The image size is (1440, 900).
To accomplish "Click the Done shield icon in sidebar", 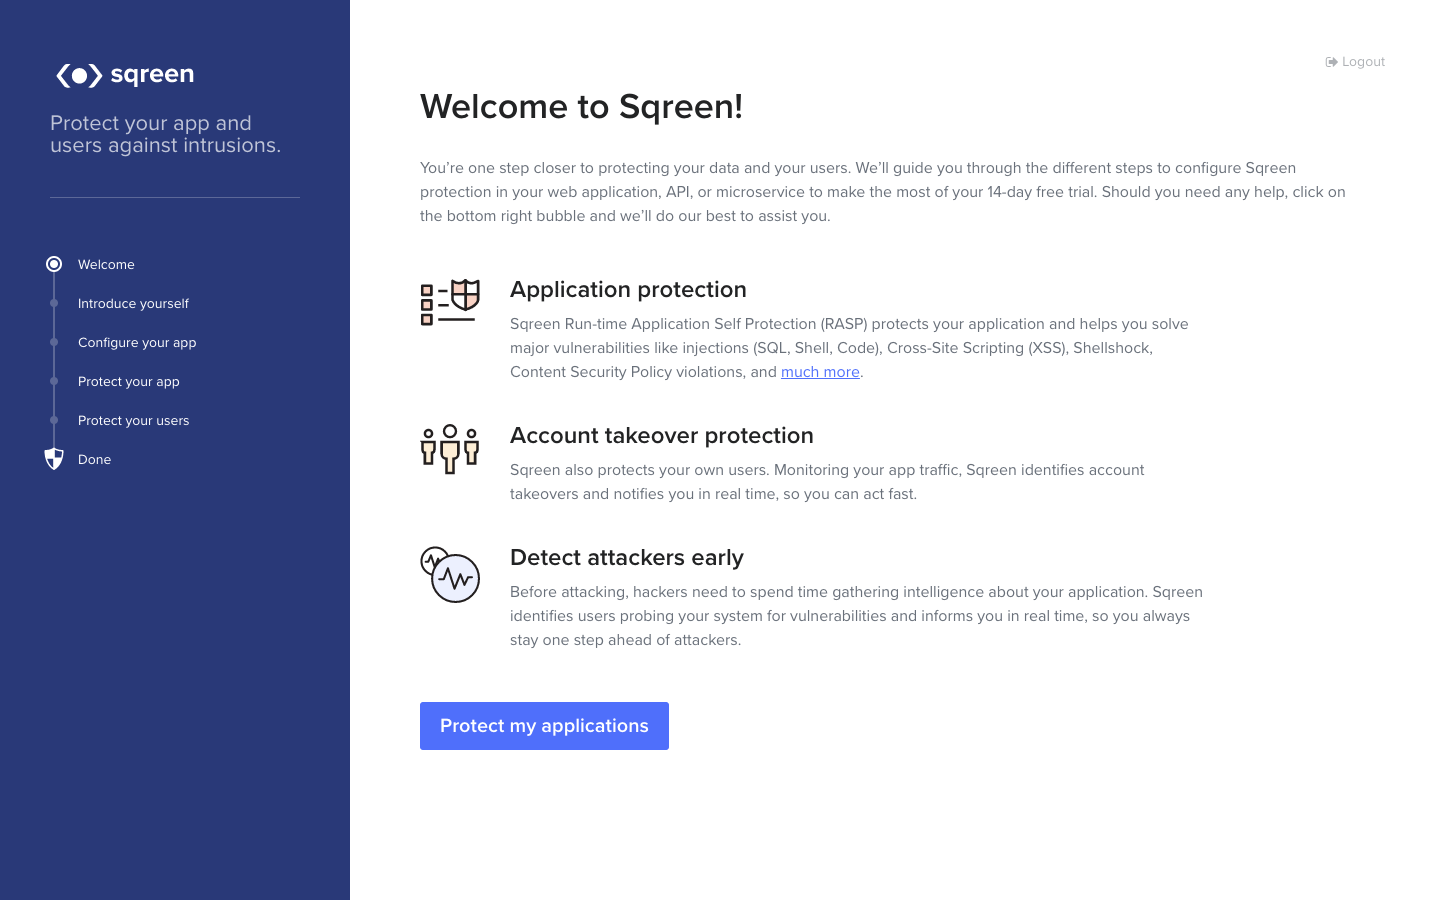I will (x=54, y=459).
